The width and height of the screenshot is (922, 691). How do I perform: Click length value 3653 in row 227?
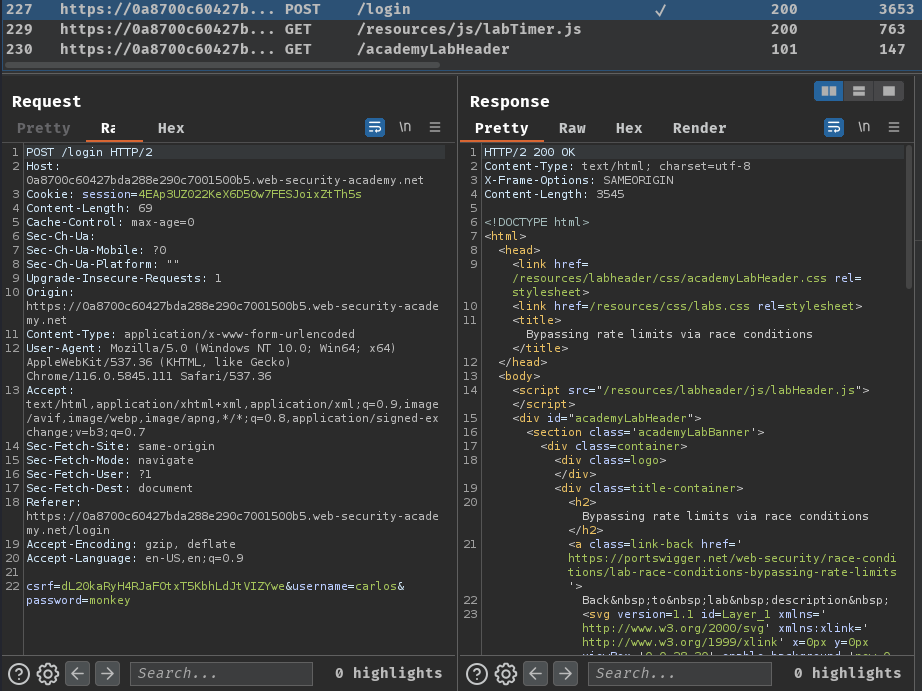896,9
